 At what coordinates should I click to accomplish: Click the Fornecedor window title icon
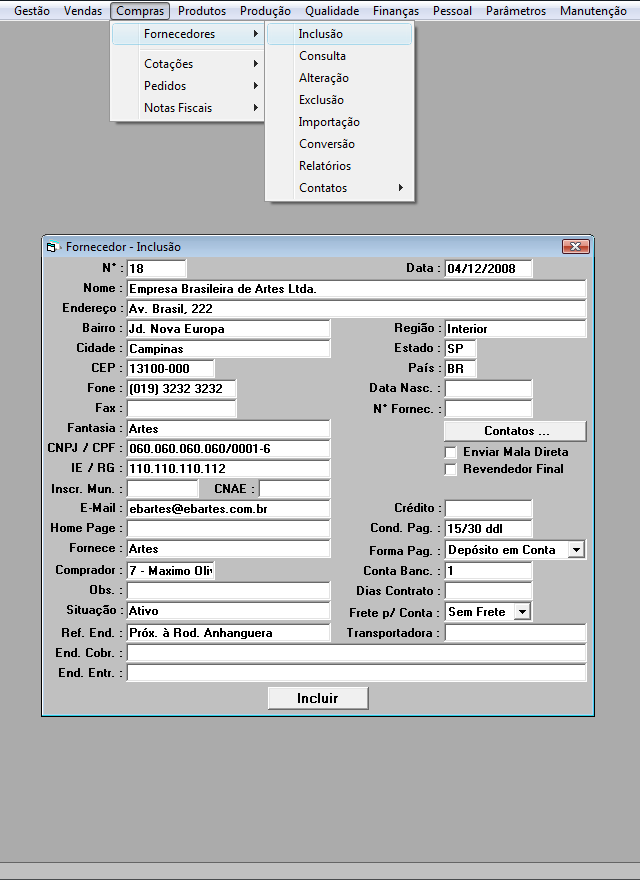click(53, 247)
